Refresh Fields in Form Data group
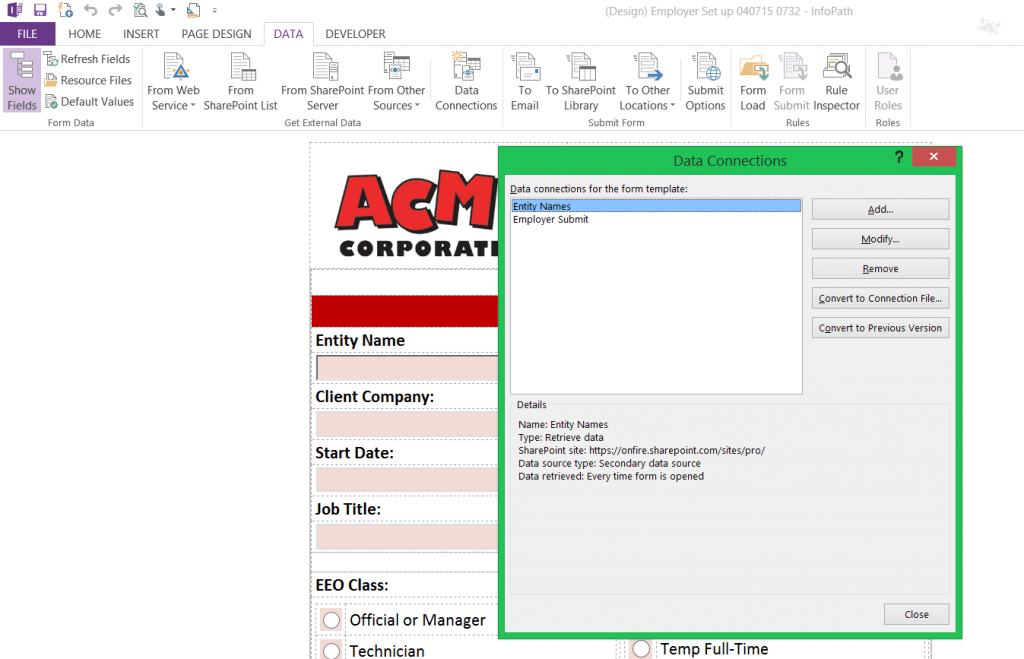This screenshot has width=1024, height=659. (x=88, y=59)
